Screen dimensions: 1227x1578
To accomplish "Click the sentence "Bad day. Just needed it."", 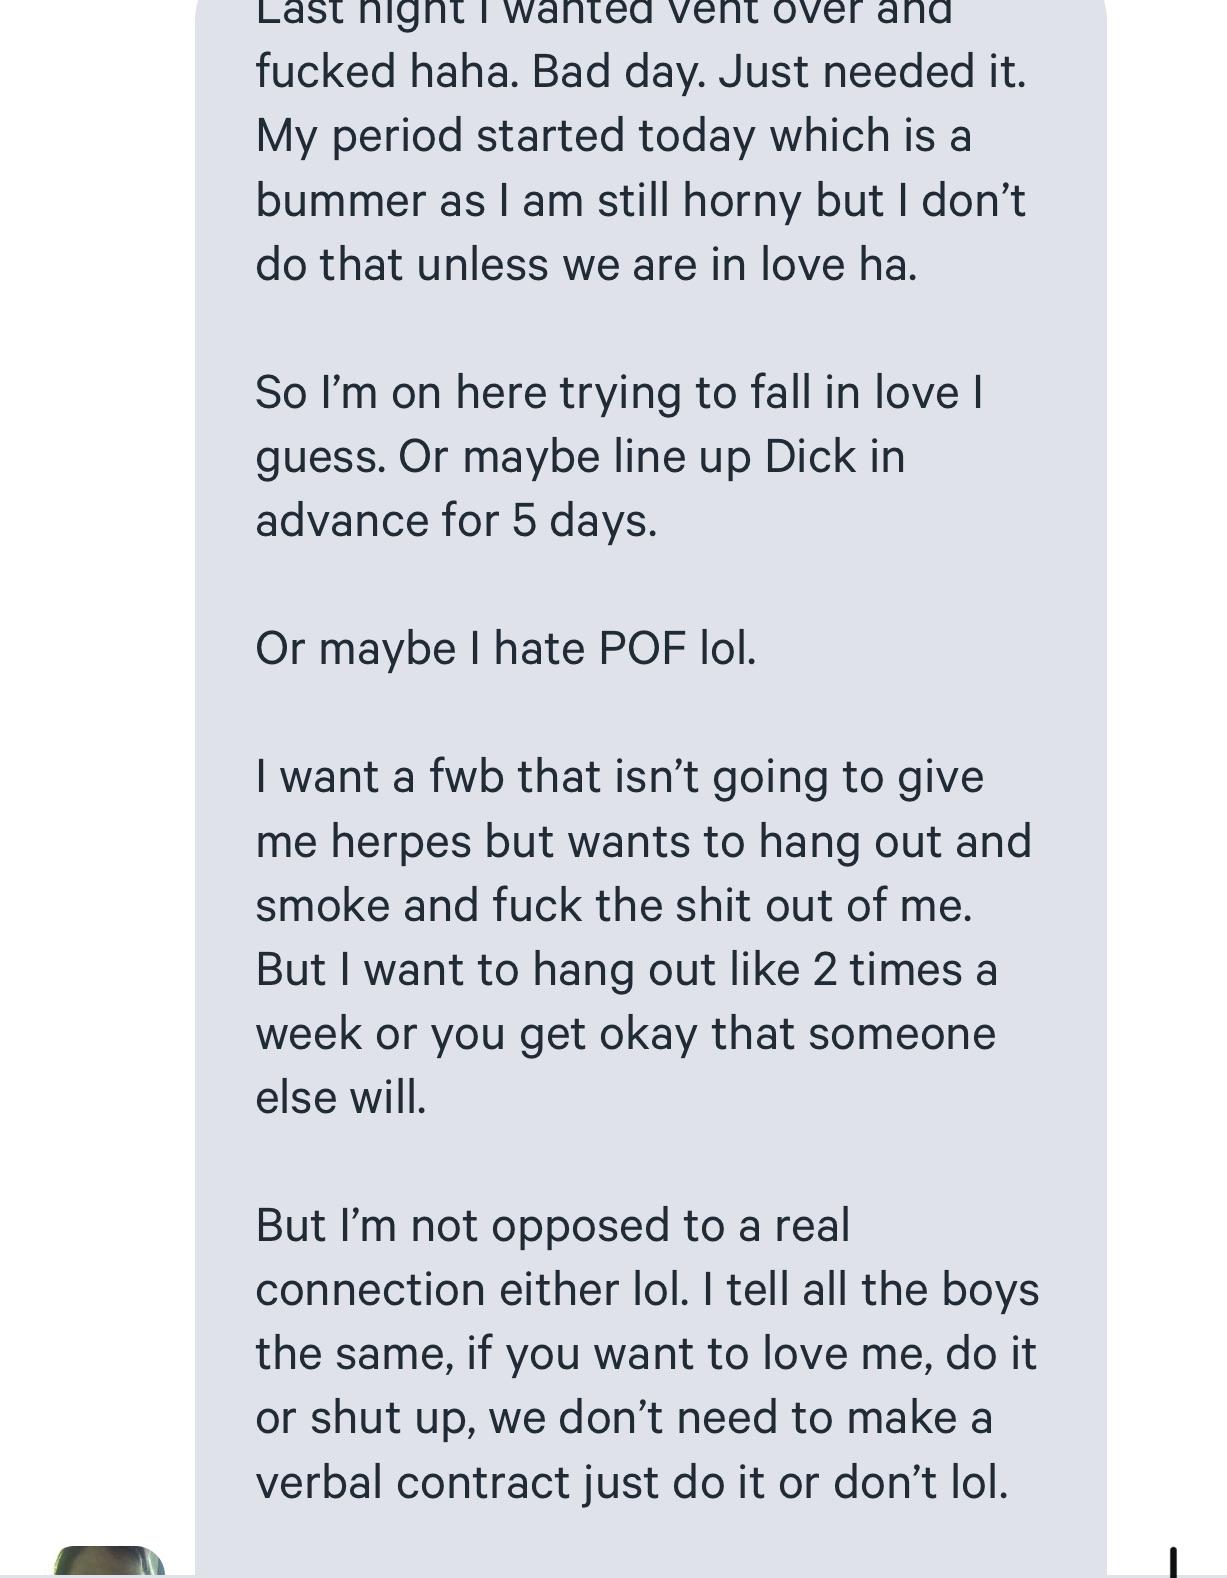I will coord(779,71).
